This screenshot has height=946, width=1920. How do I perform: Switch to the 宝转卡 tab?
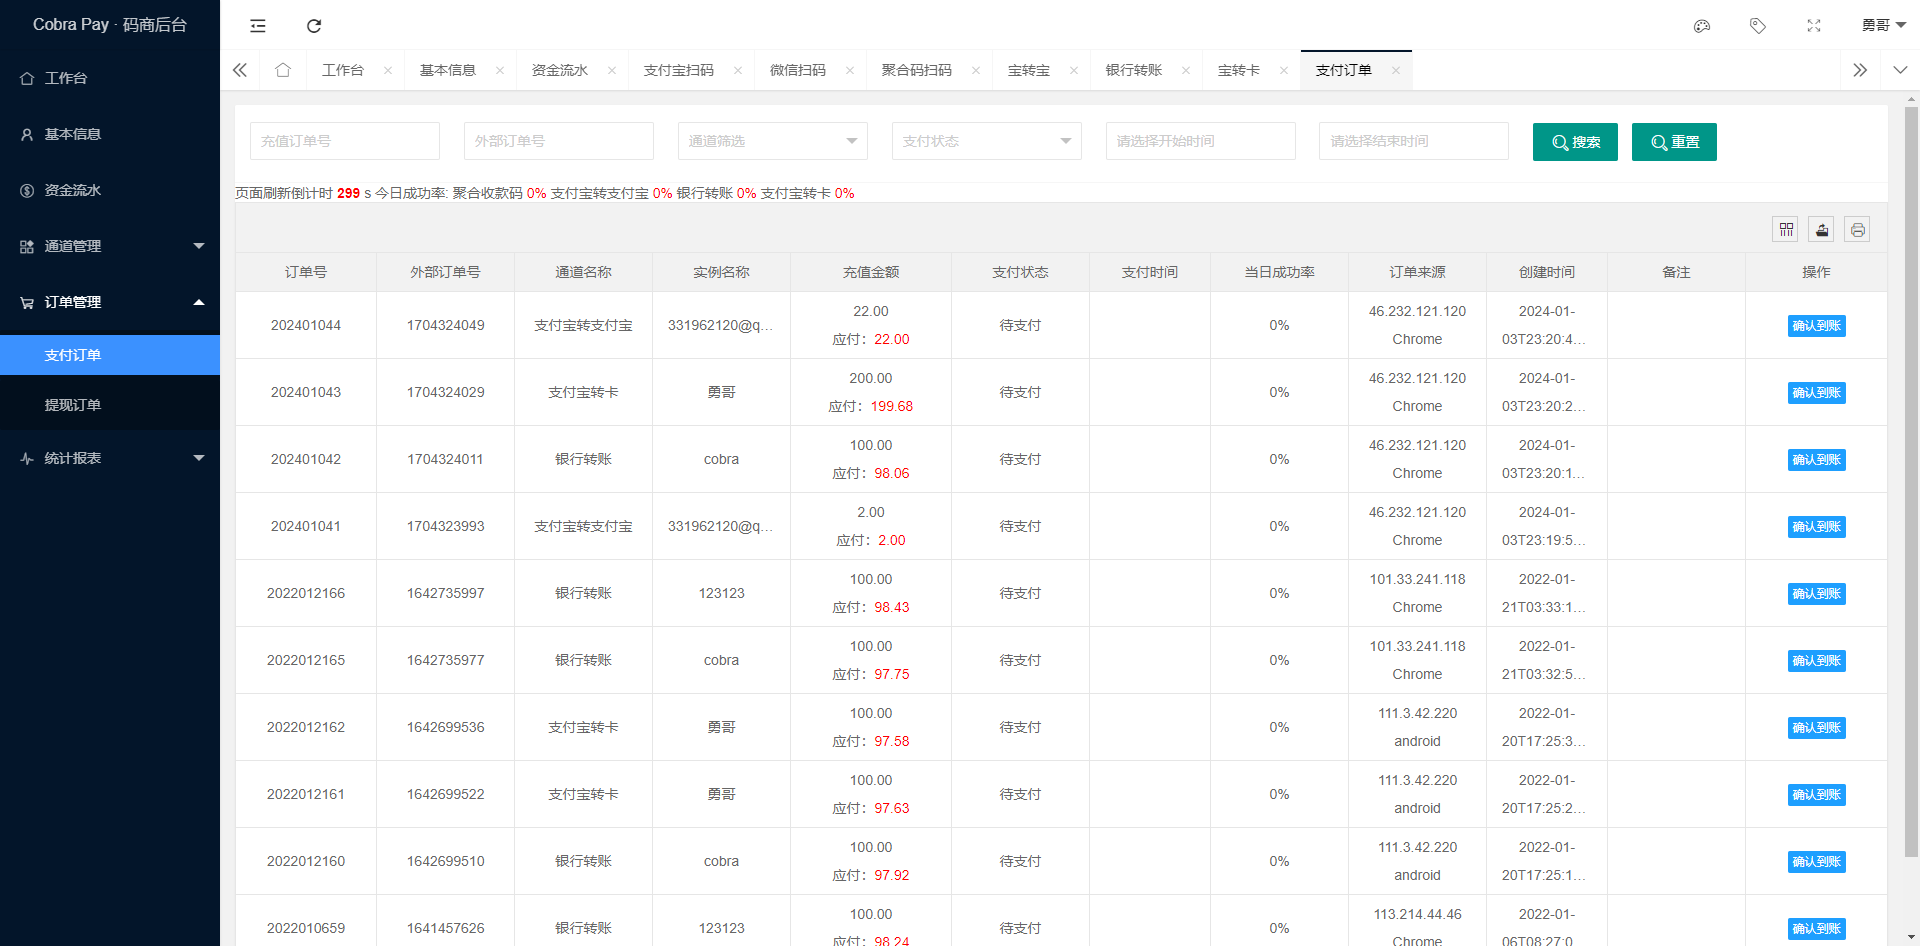(1239, 70)
